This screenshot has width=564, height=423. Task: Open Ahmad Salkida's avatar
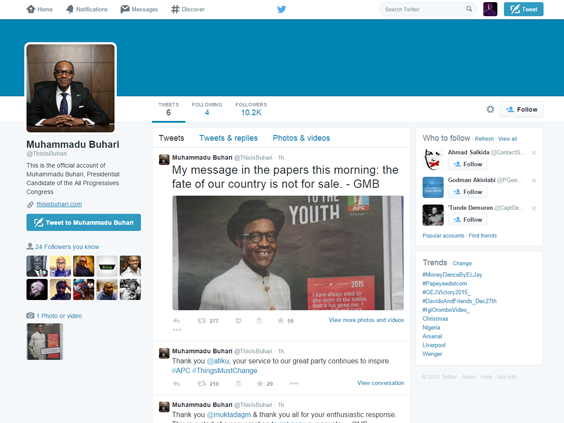point(433,159)
